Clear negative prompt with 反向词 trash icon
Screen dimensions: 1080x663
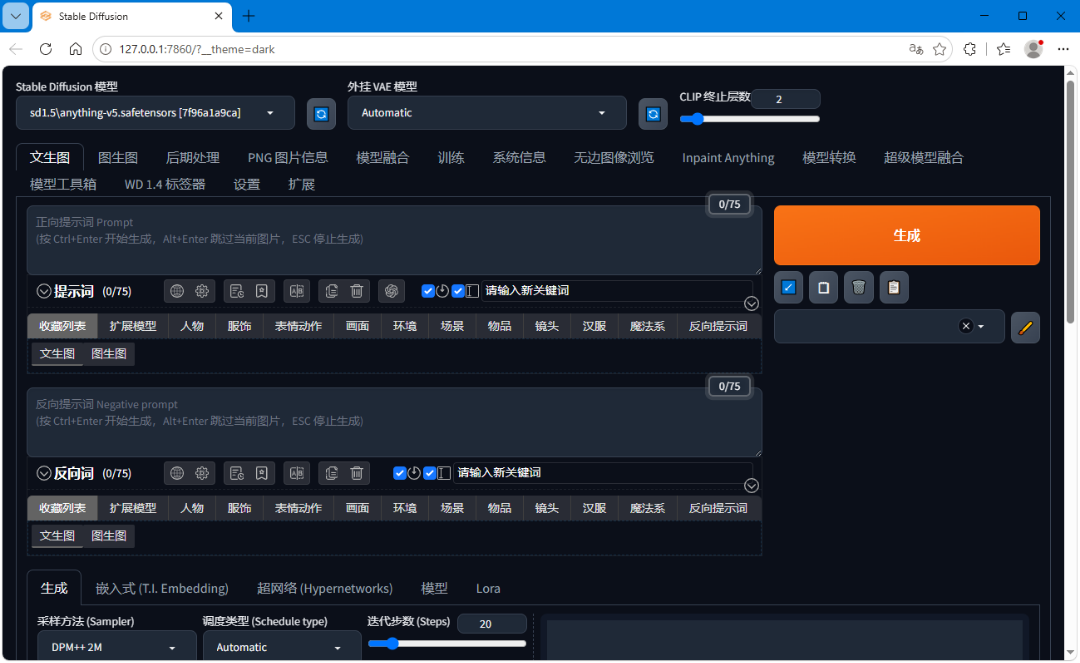click(x=357, y=473)
